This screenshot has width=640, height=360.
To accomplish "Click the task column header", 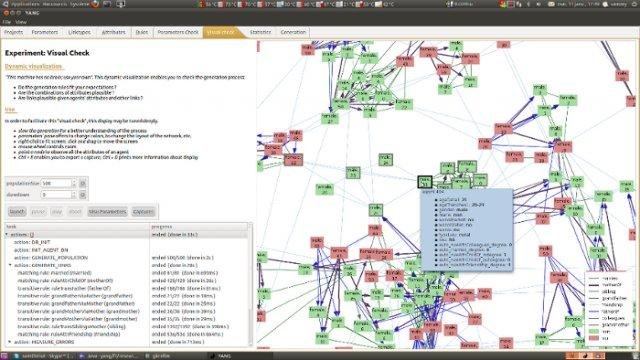I will 77,227.
